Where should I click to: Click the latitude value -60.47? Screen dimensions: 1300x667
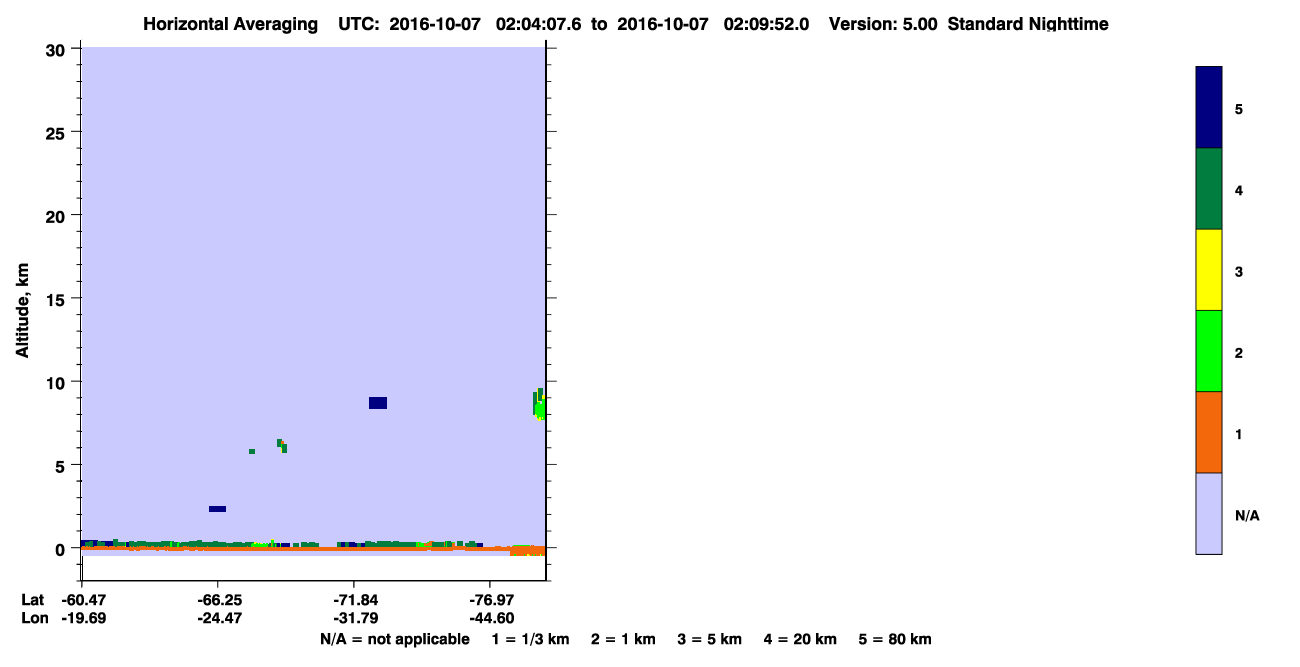pyautogui.click(x=83, y=600)
